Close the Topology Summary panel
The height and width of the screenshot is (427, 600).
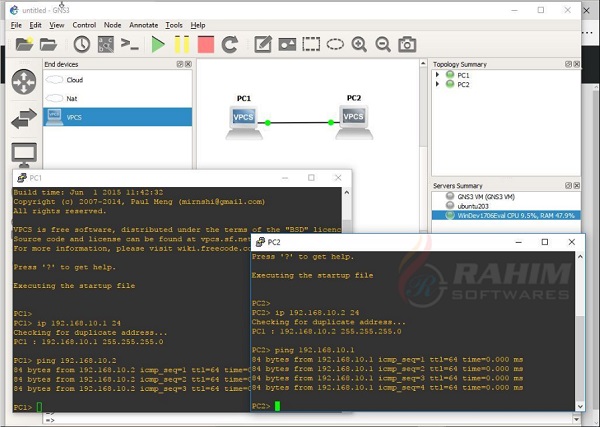point(577,64)
